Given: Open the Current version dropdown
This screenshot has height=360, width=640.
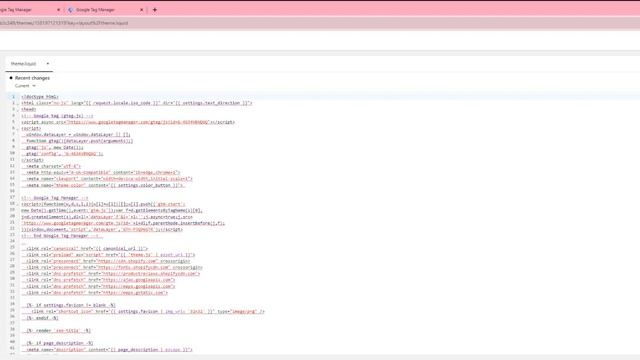Looking at the screenshot, I should coord(25,86).
